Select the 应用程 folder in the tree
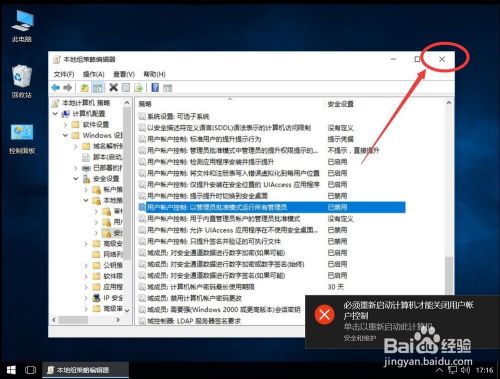Screen dimensions: 500x379 click(108, 287)
